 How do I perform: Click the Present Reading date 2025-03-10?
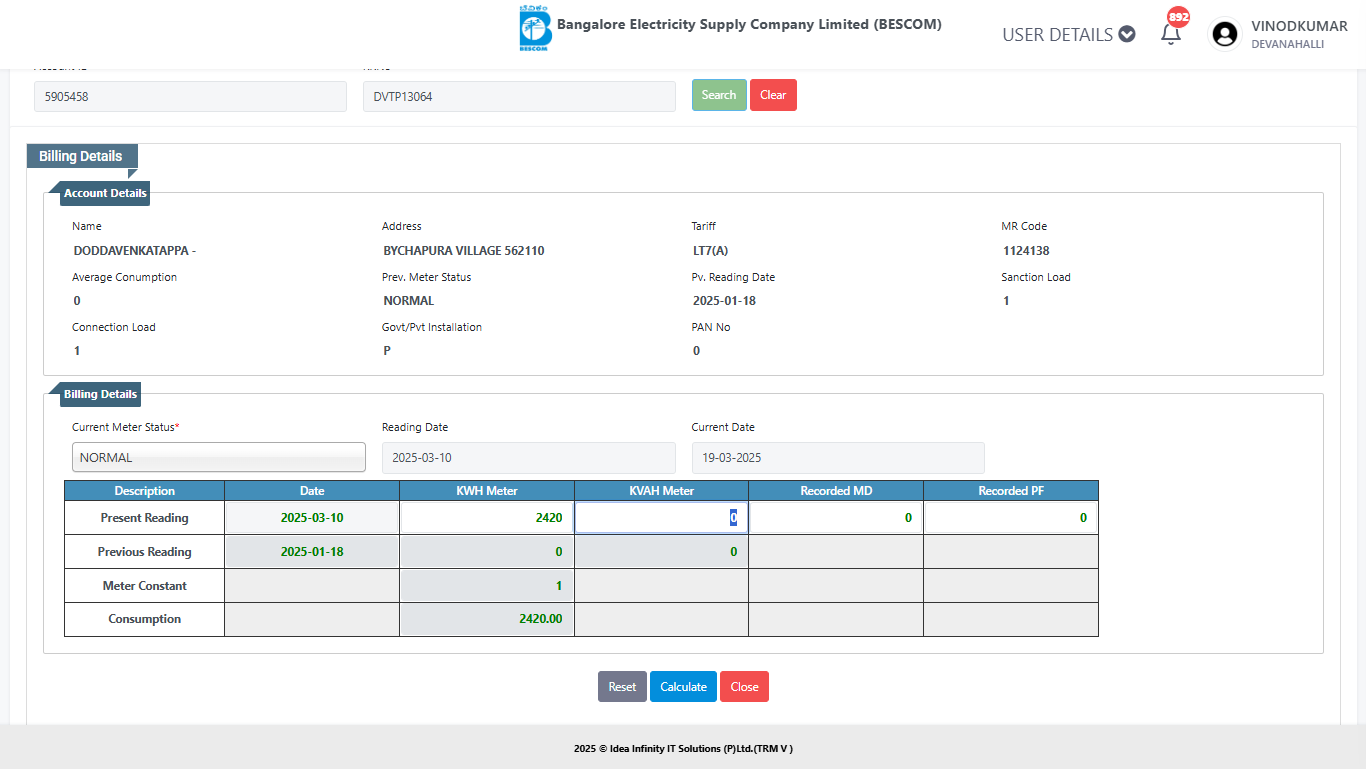coord(312,518)
